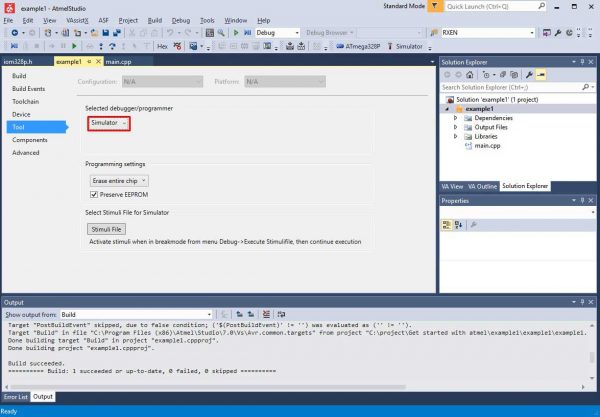This screenshot has height=417, width=600.
Task: Open the ASF menu
Action: (103, 20)
